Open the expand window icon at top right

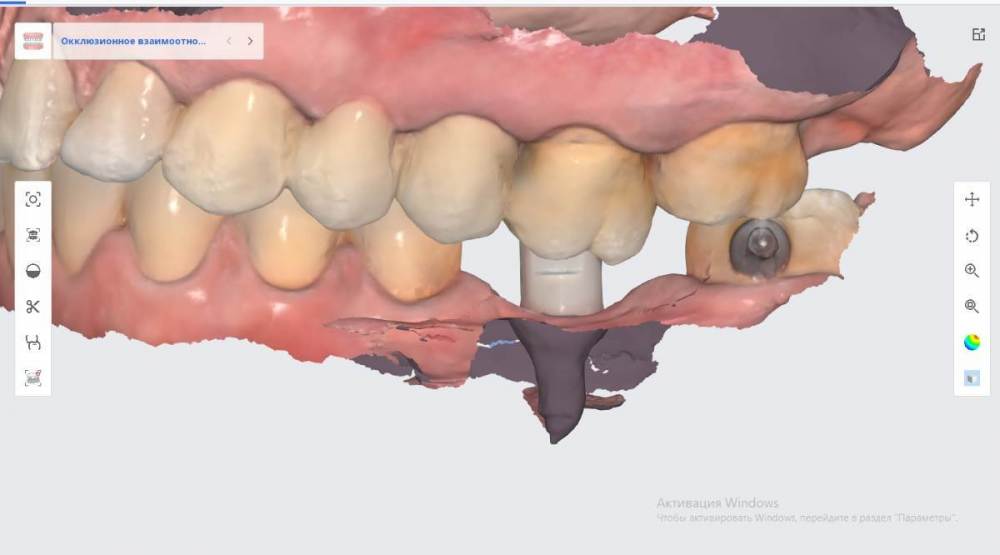pos(978,34)
